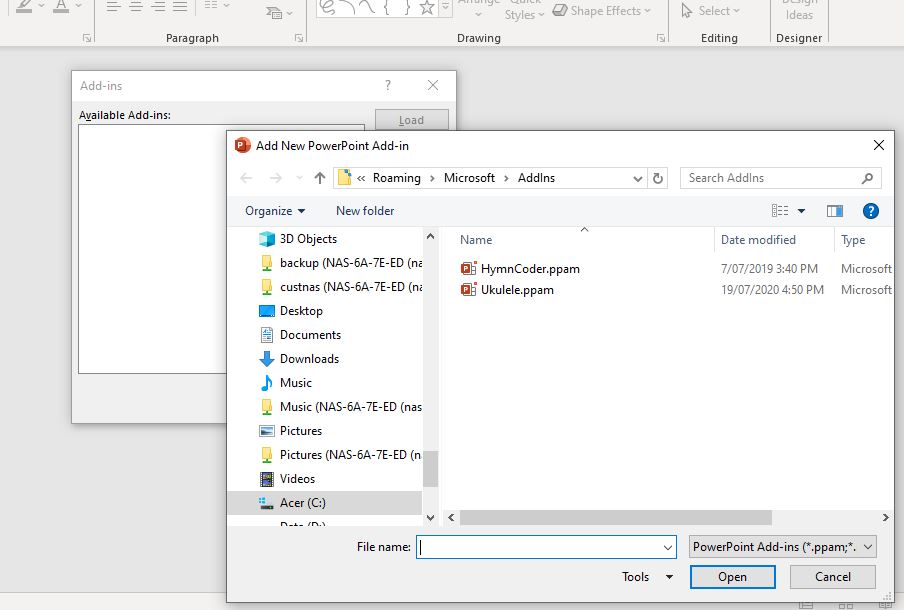This screenshot has height=610, width=904.
Task: Click file list horizontal scroll left arrow
Action: [x=451, y=518]
